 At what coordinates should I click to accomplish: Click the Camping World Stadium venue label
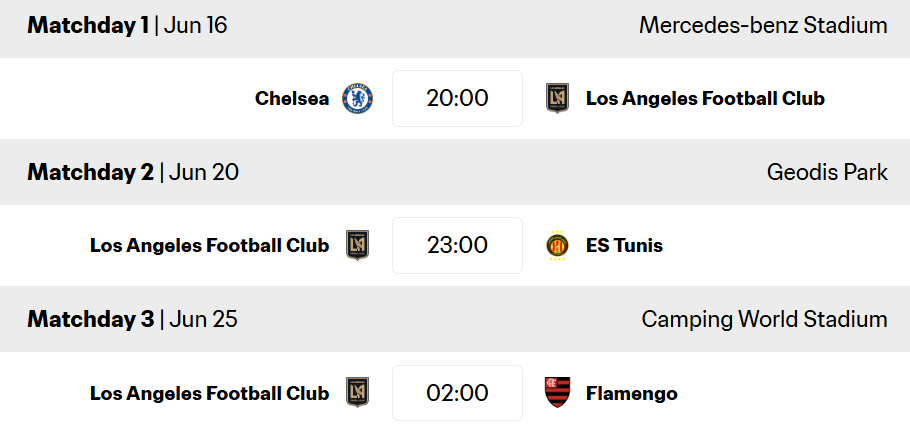point(764,319)
